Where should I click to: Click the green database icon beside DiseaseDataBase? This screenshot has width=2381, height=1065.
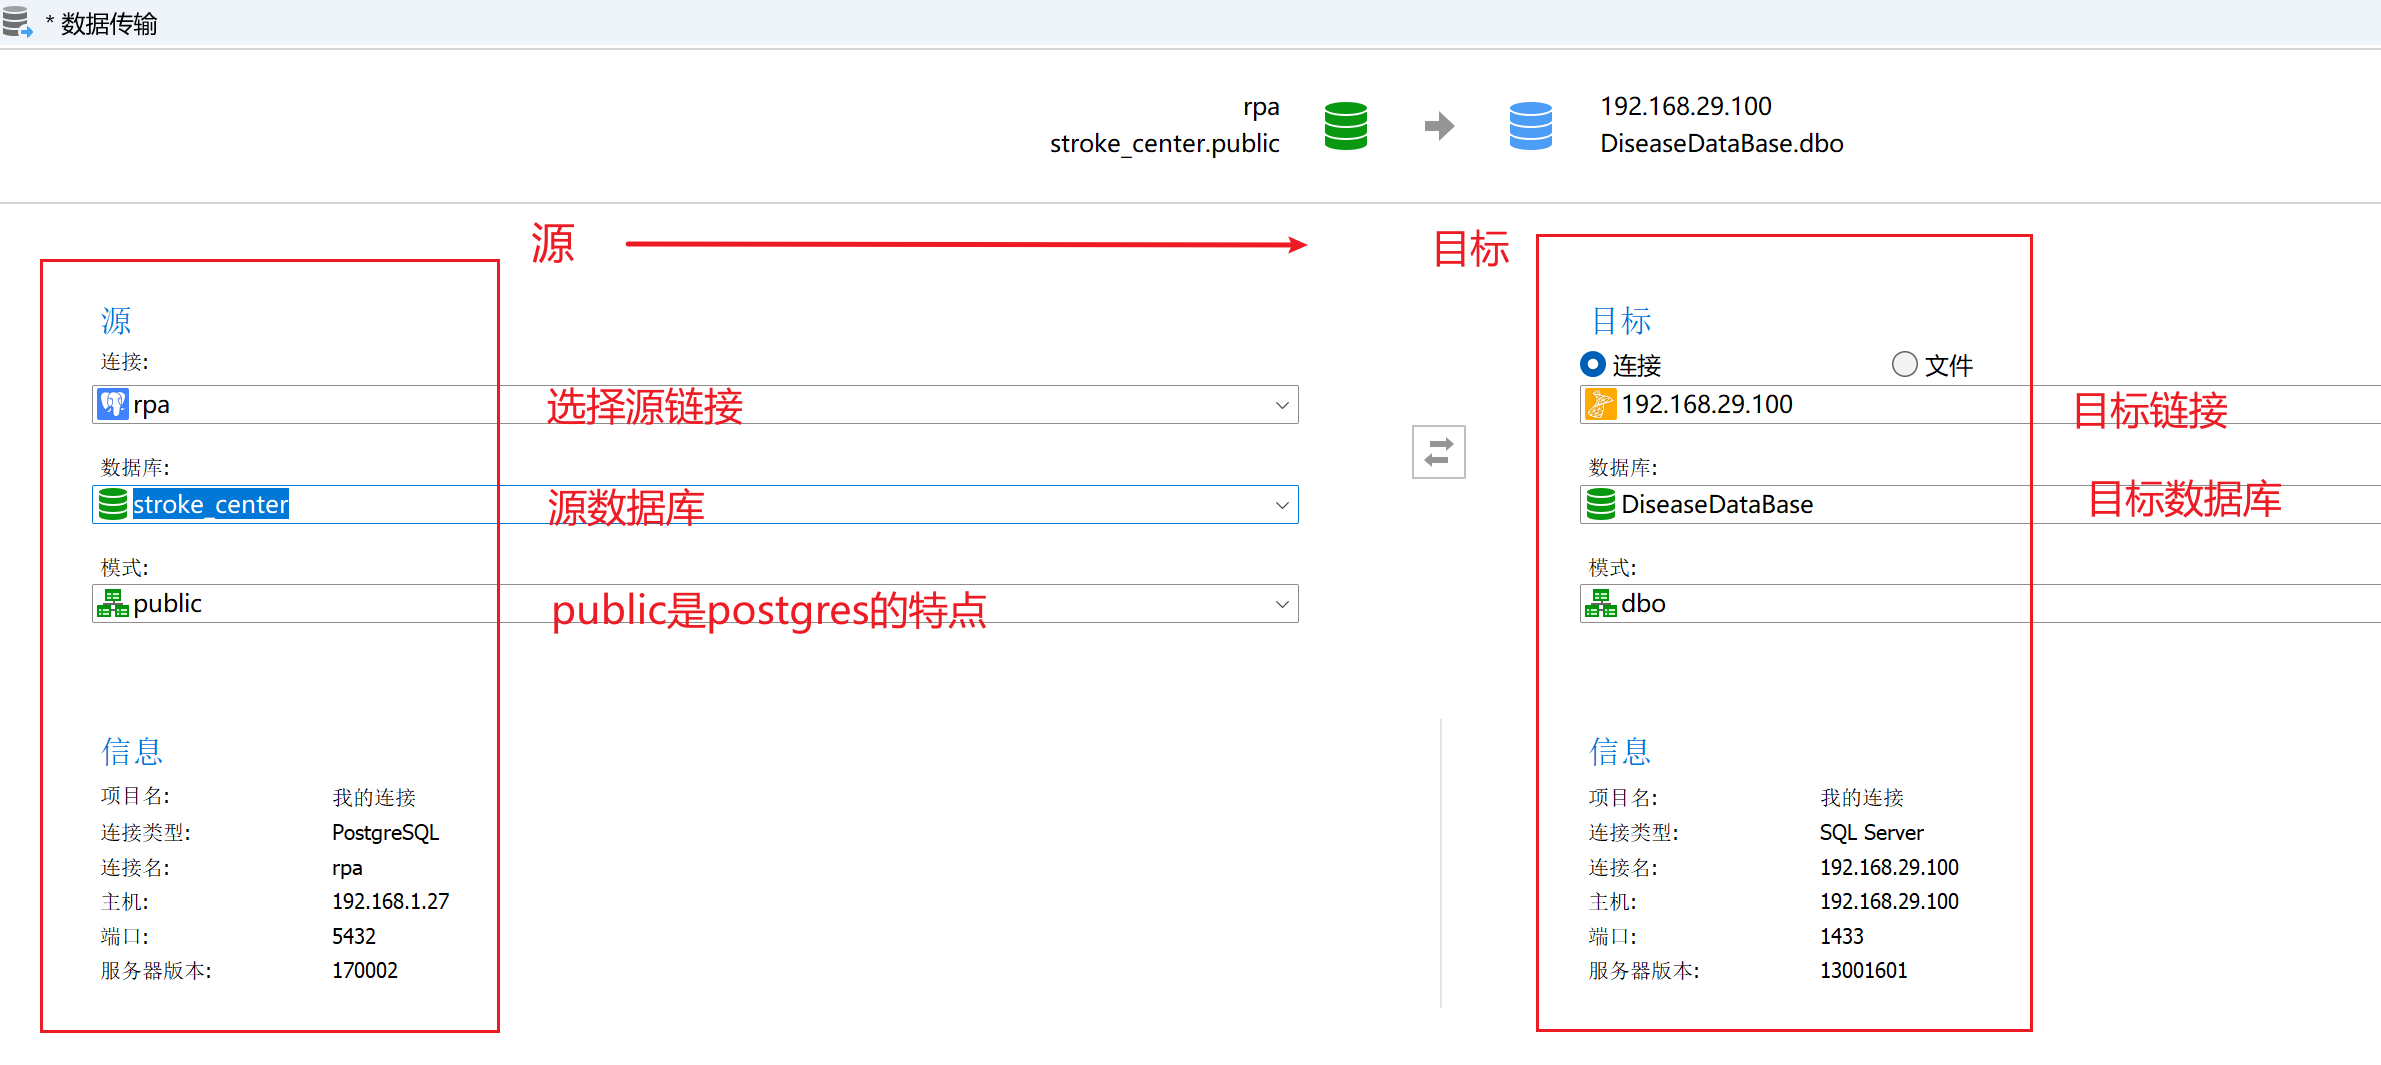coord(1601,504)
